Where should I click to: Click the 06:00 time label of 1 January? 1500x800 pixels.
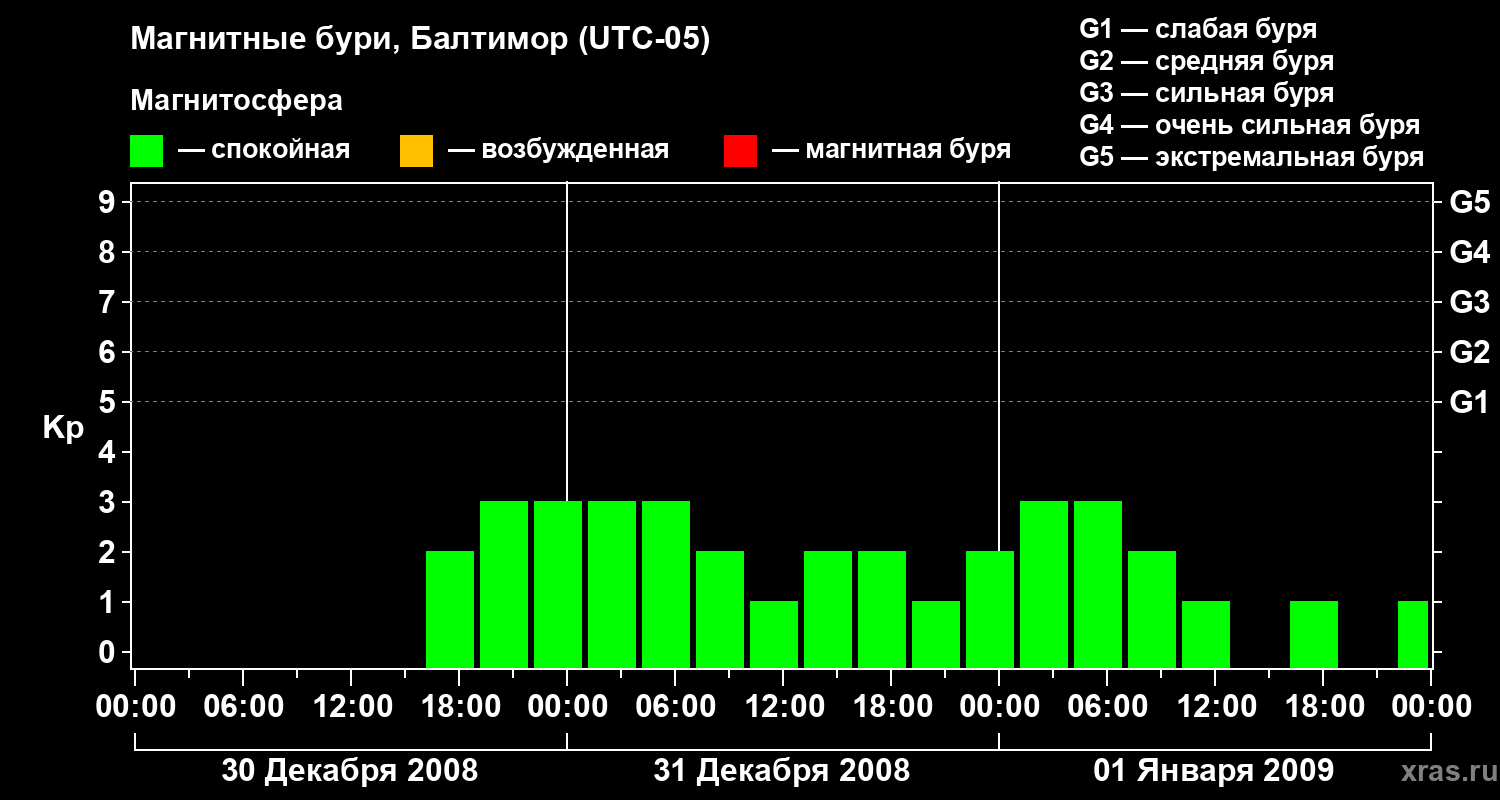[1107, 707]
